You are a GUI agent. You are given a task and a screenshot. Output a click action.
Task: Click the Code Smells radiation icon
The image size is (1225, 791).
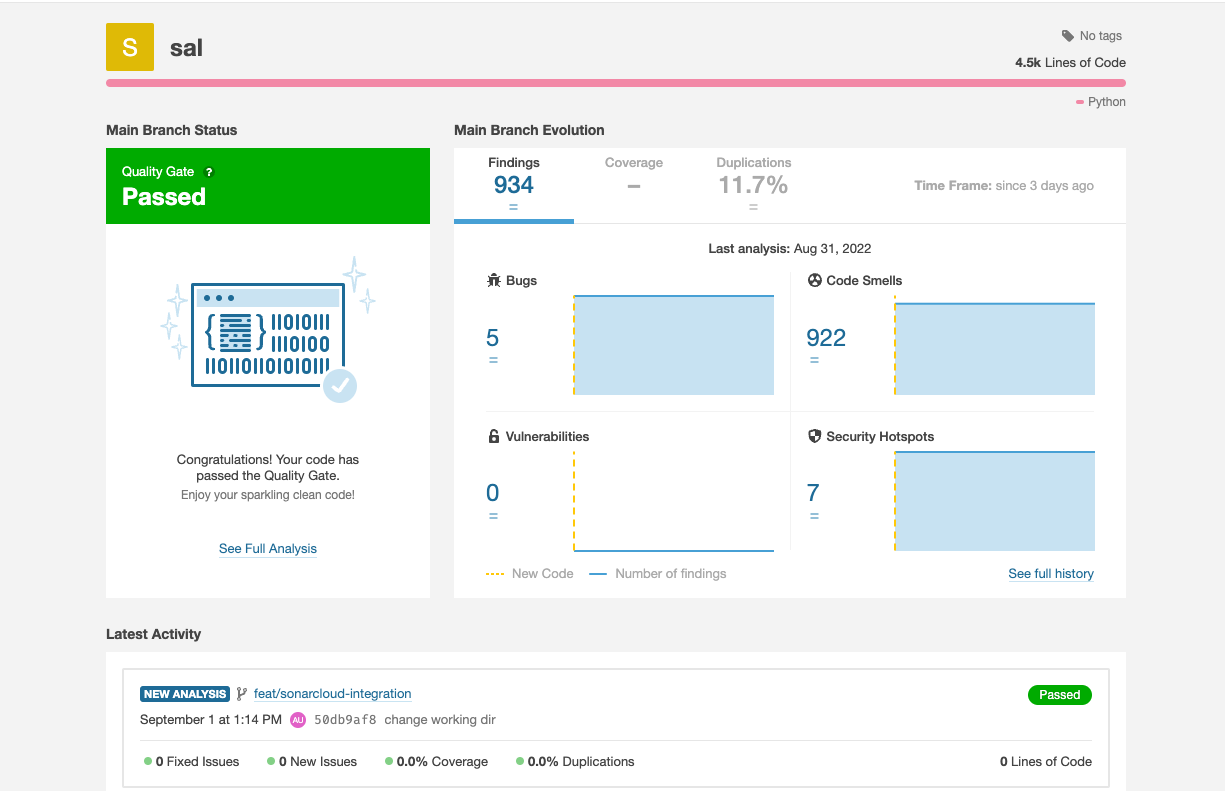click(815, 281)
